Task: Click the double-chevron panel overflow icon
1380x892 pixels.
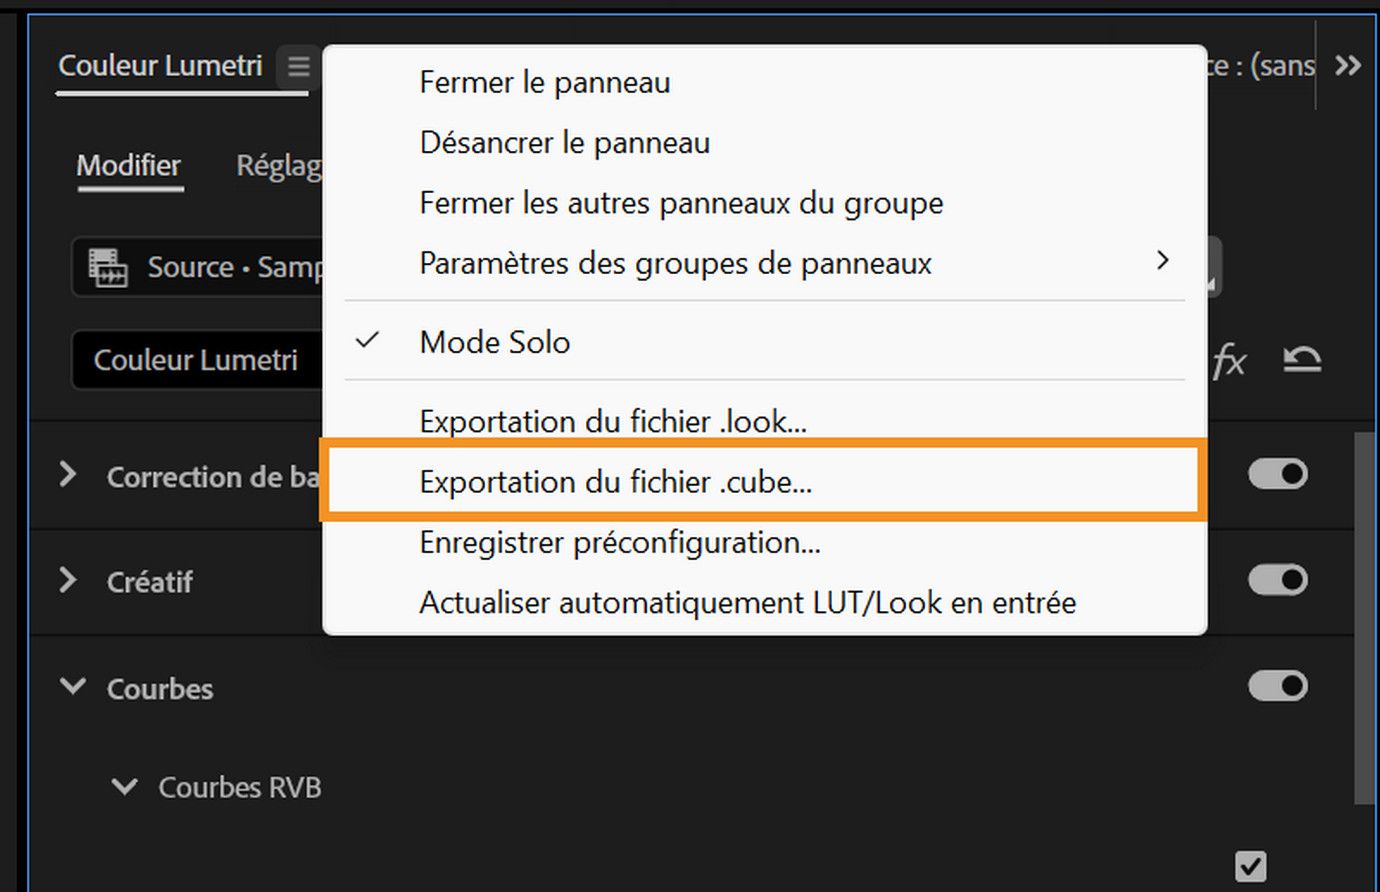Action: [x=1348, y=65]
